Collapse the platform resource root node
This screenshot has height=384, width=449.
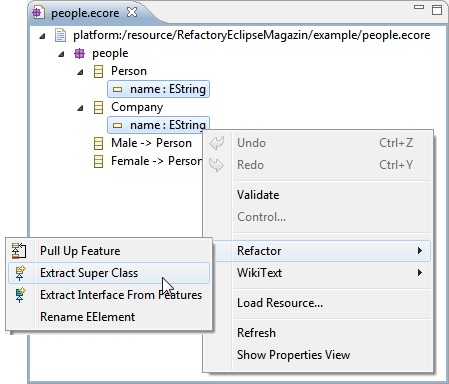point(42,36)
